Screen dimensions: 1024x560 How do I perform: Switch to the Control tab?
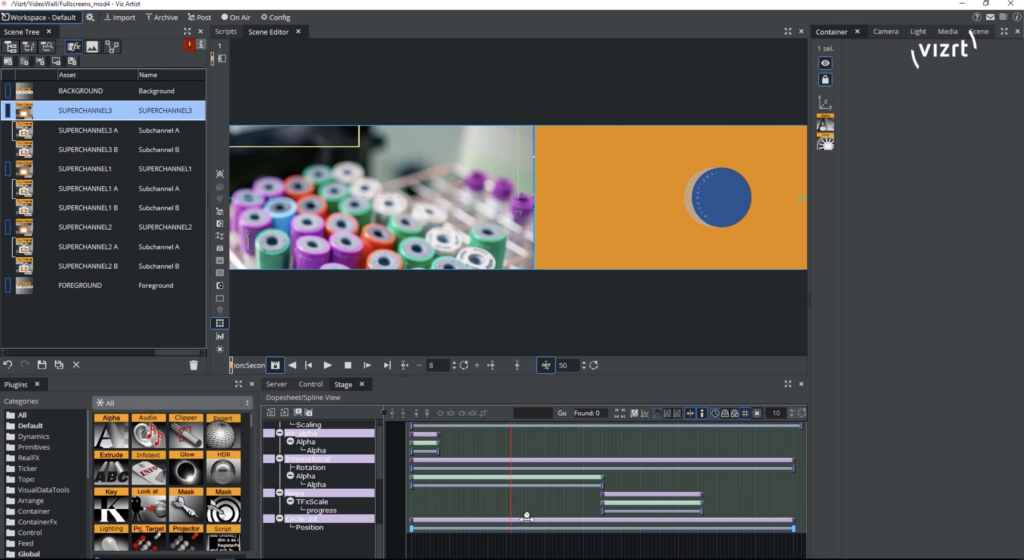[310, 384]
